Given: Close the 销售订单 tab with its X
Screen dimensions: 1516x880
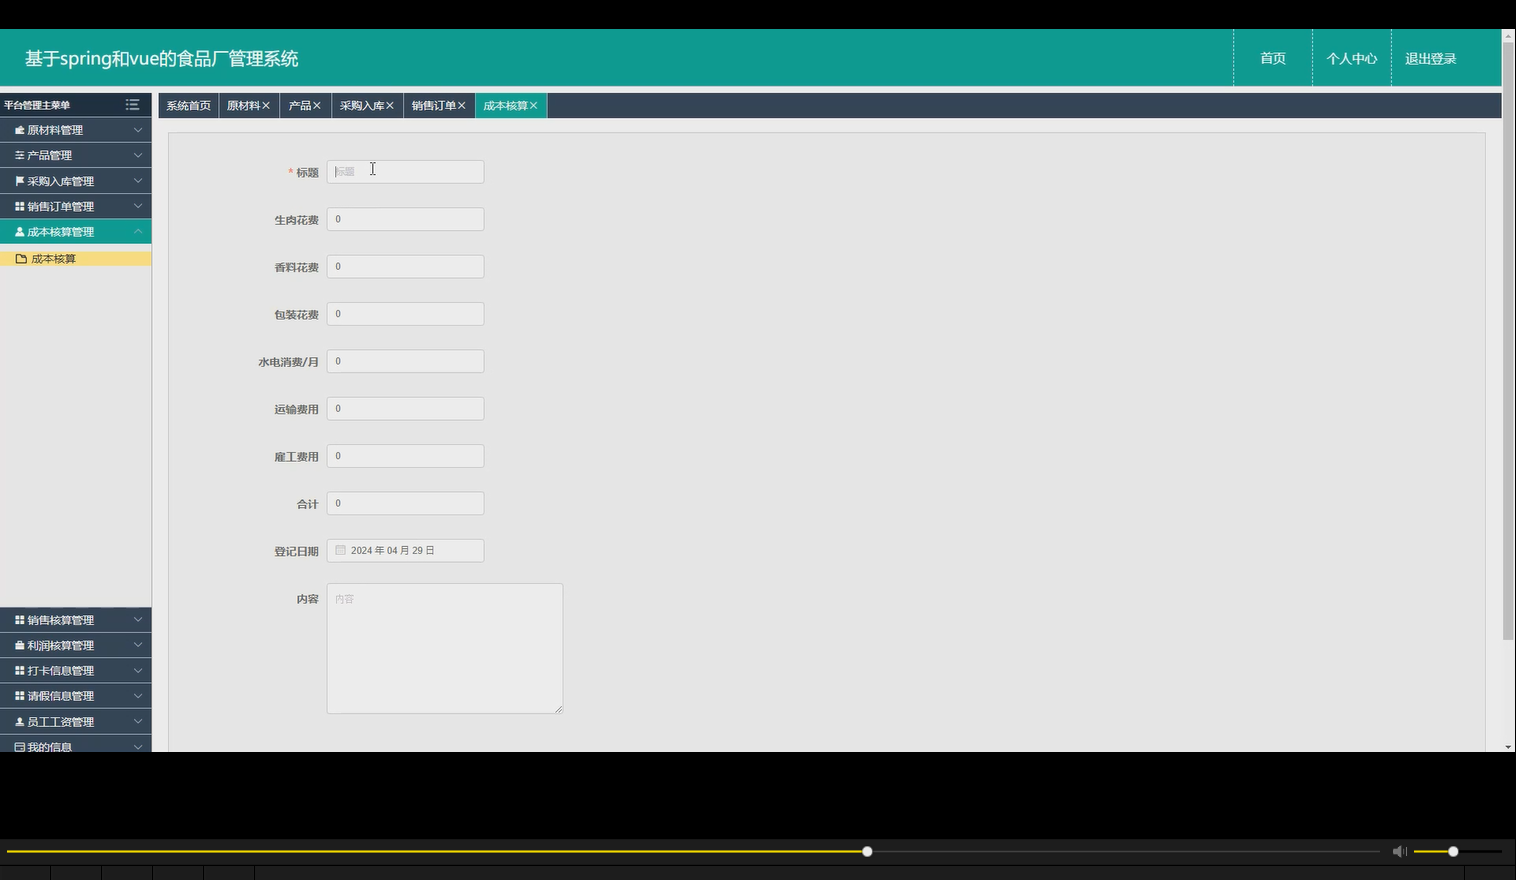Looking at the screenshot, I should point(462,106).
